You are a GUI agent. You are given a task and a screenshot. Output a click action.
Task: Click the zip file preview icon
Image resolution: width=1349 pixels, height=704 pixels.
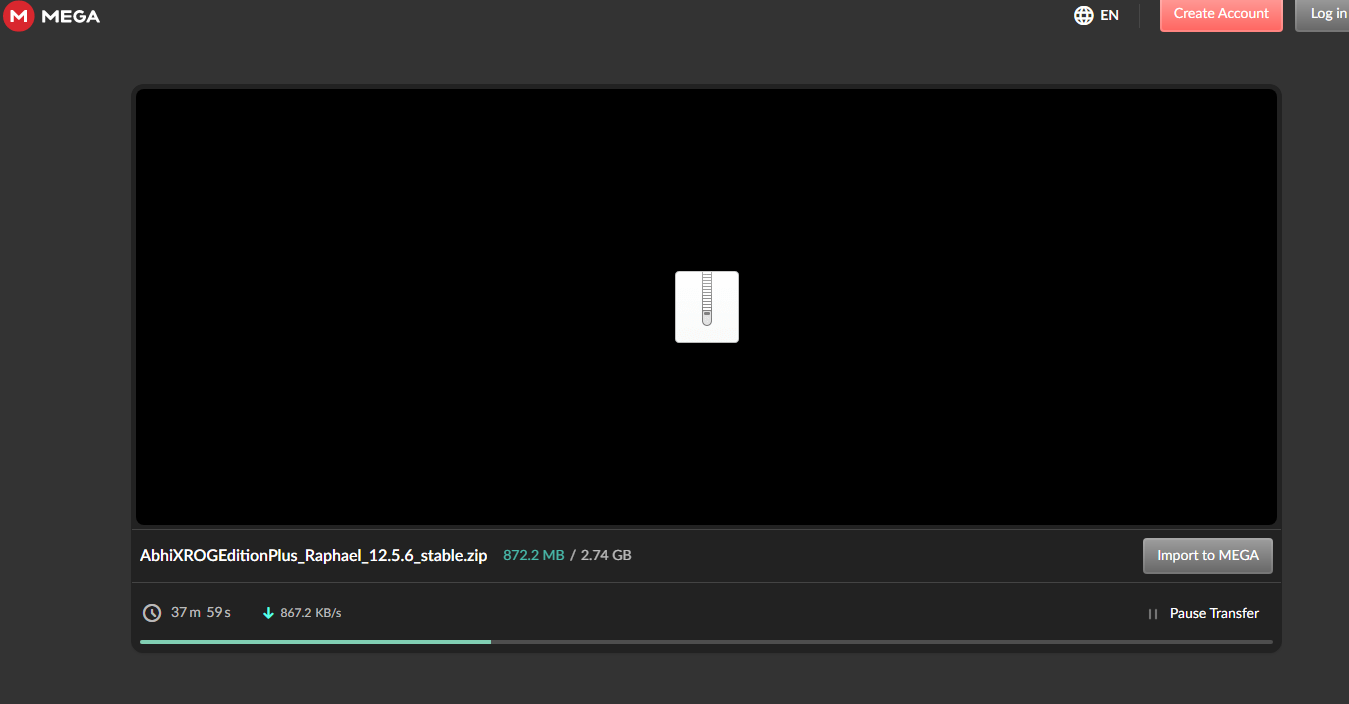pyautogui.click(x=707, y=307)
